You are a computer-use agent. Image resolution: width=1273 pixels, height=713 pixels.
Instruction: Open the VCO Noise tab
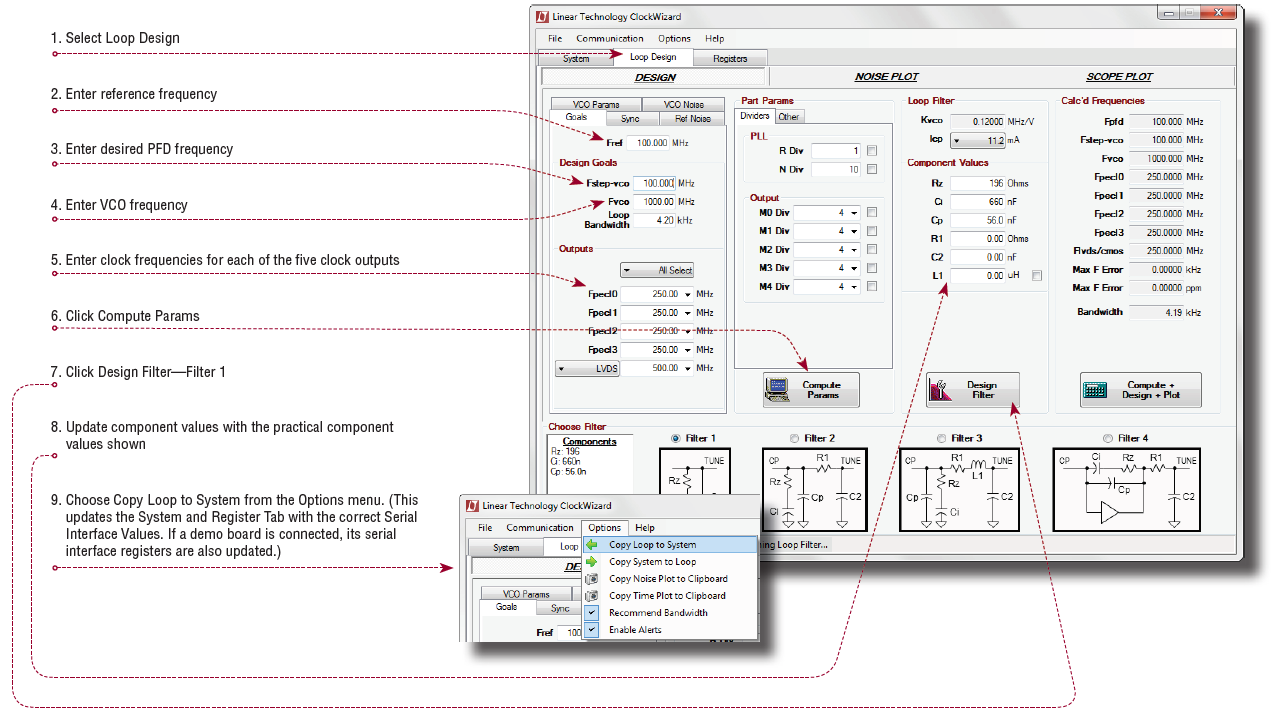point(680,104)
